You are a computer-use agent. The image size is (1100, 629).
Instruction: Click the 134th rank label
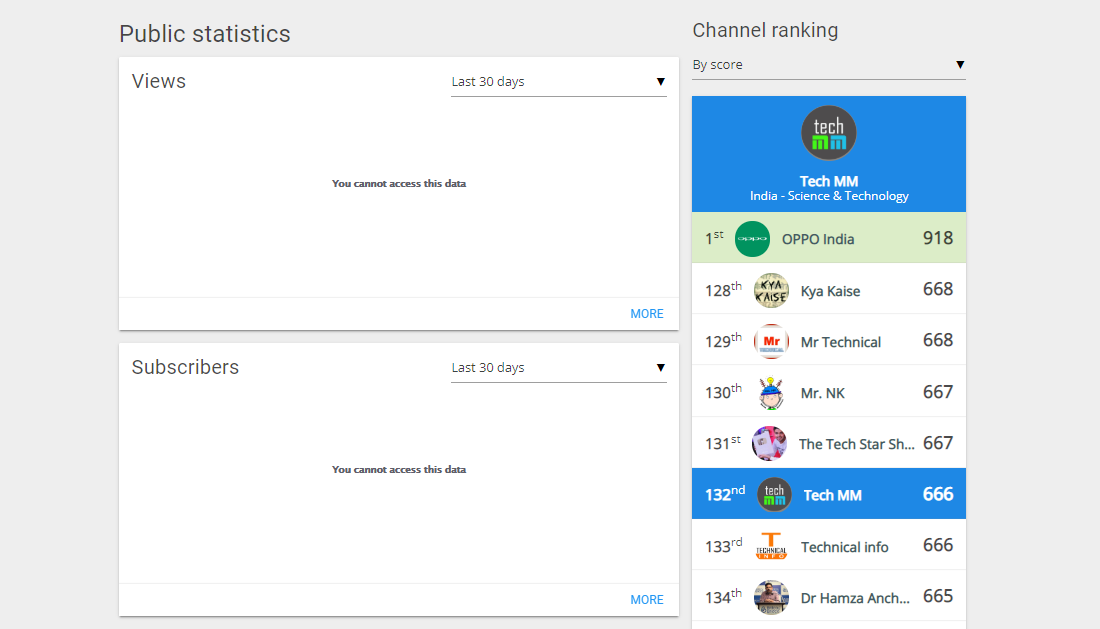(723, 596)
